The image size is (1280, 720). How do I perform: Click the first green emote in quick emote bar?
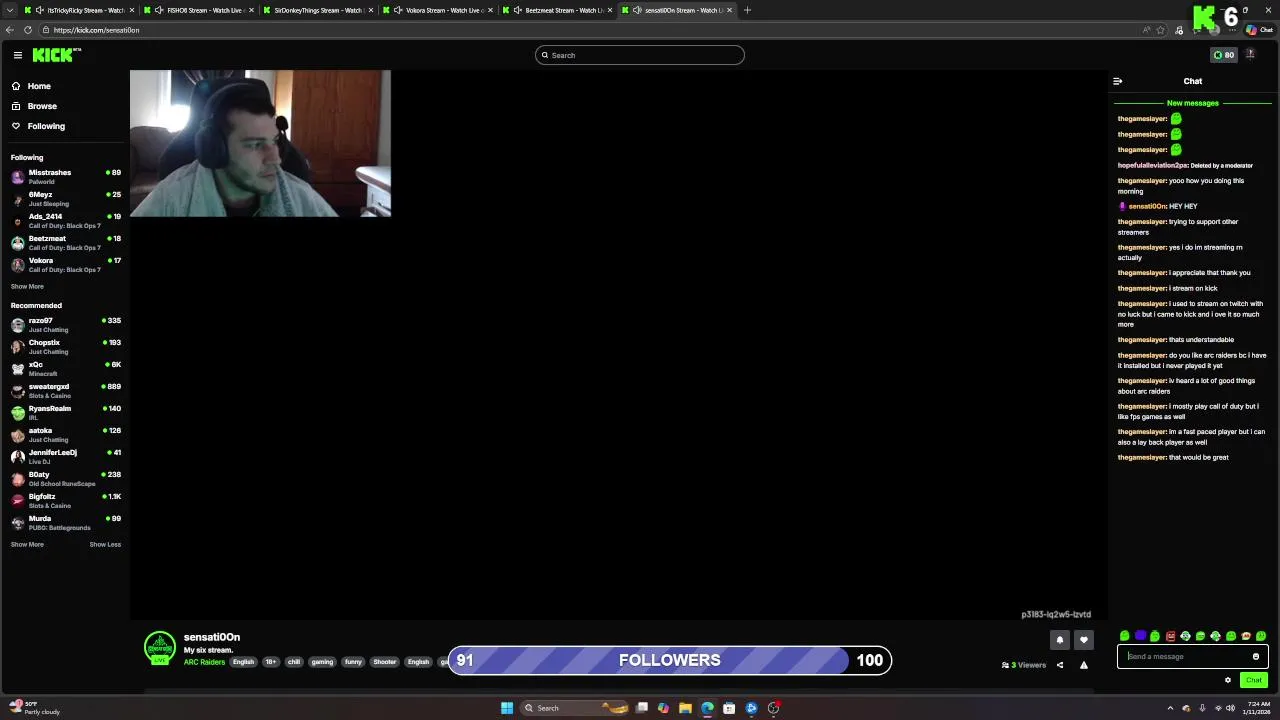[x=1125, y=636]
